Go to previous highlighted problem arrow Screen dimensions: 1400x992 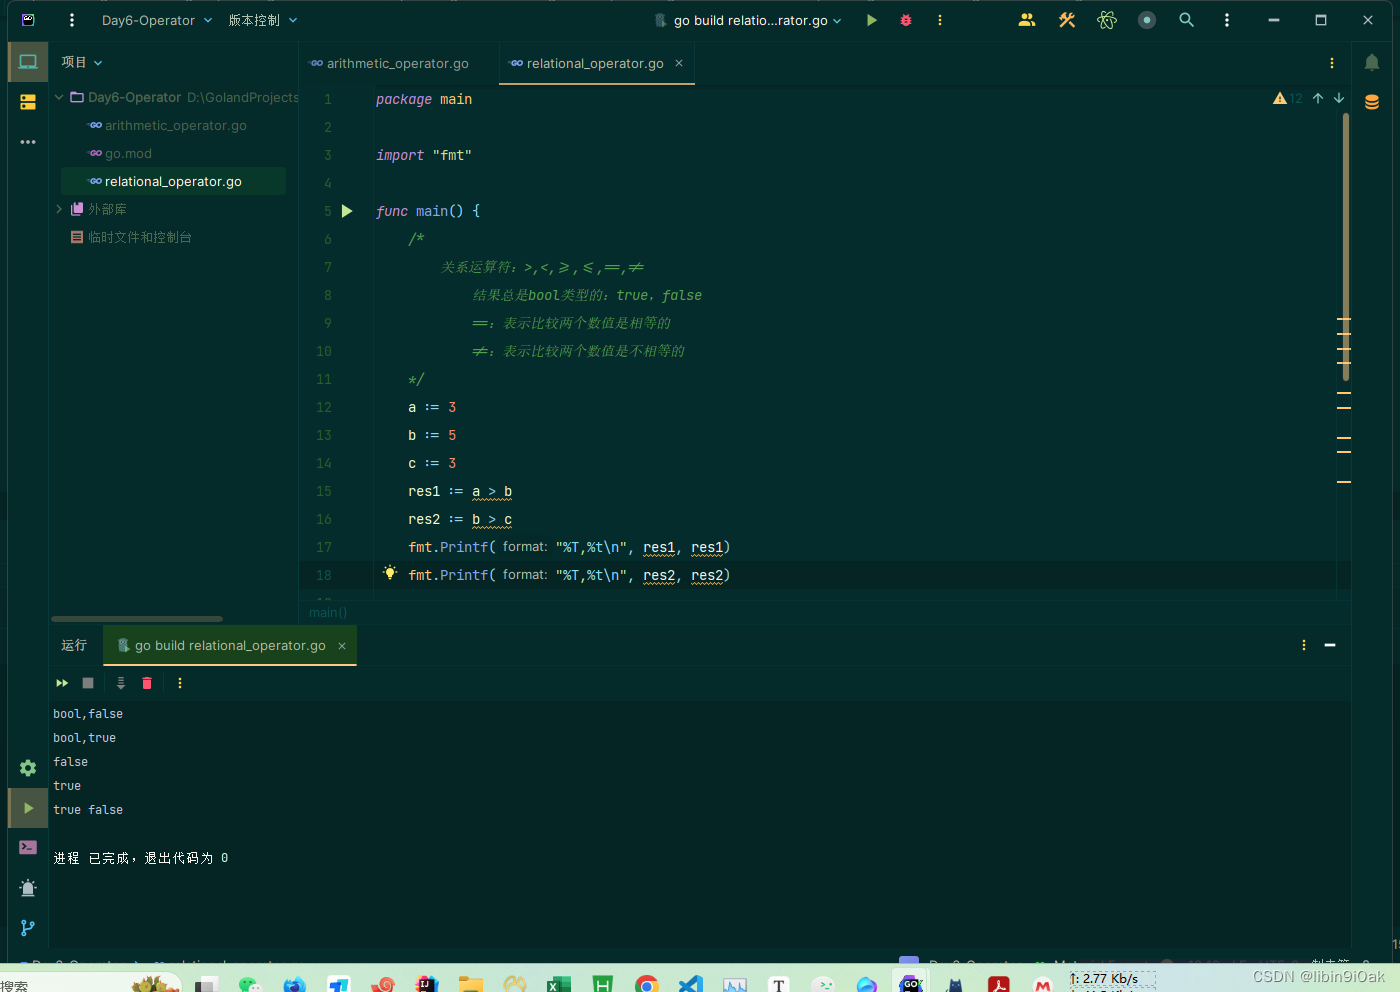pos(1318,98)
